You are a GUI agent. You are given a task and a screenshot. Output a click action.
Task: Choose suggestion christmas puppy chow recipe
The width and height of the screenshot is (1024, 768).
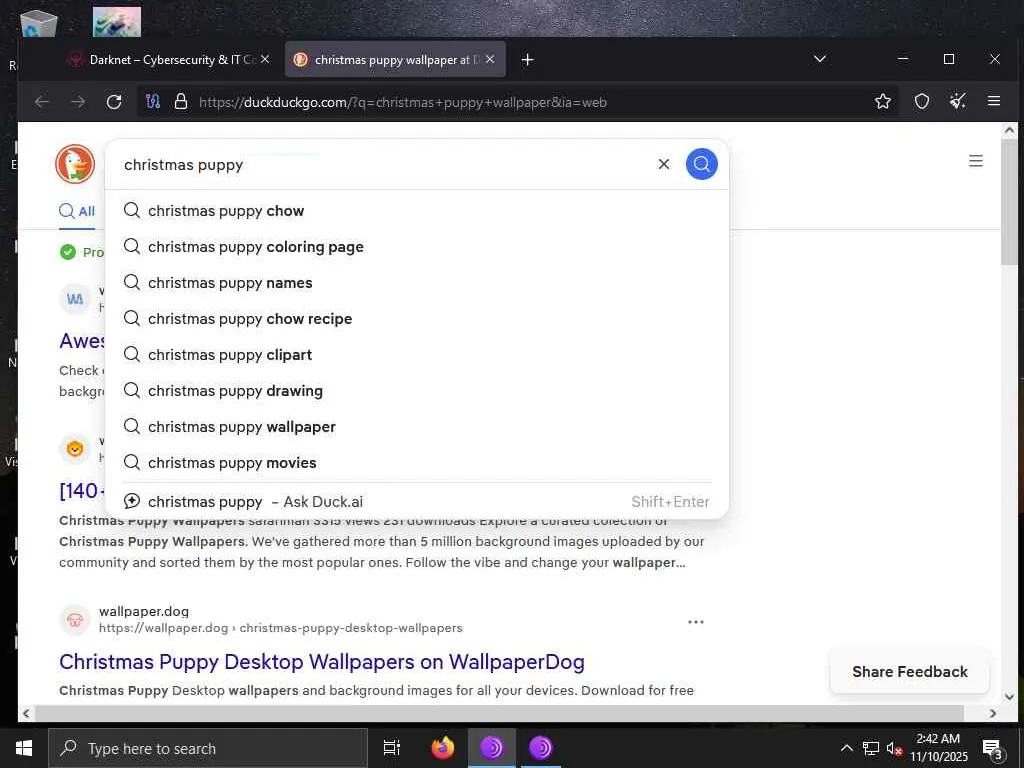[x=417, y=319]
